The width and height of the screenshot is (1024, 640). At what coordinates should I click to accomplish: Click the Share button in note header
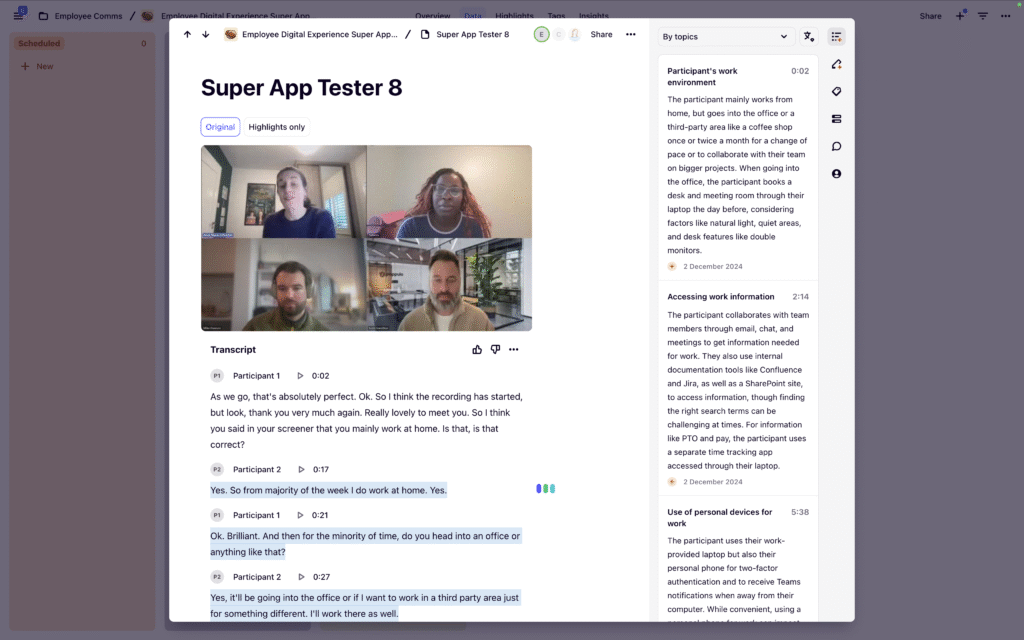(x=601, y=34)
